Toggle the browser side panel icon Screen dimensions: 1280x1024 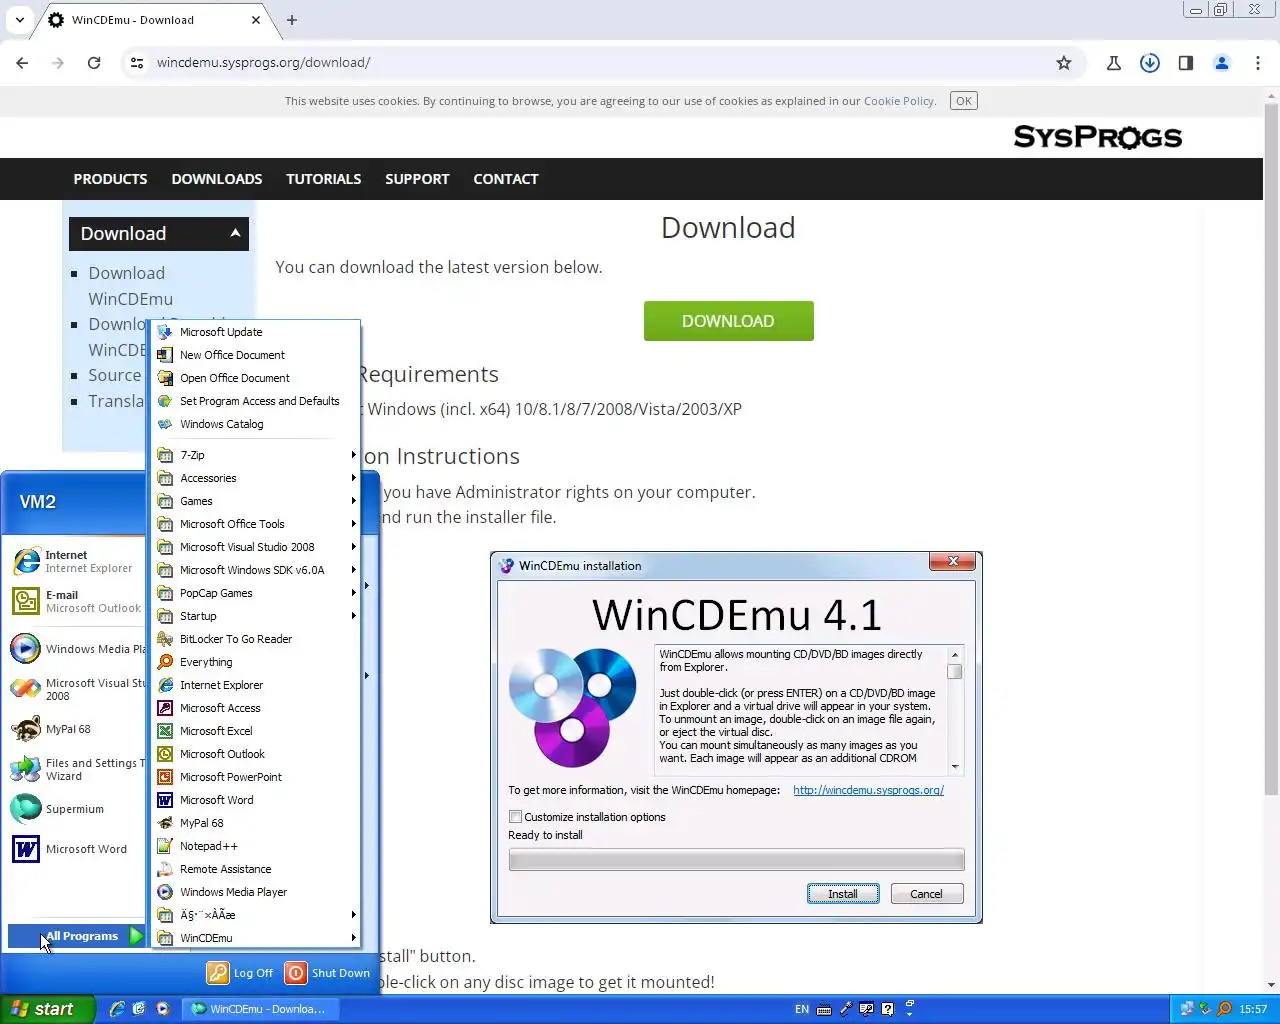[x=1186, y=63]
